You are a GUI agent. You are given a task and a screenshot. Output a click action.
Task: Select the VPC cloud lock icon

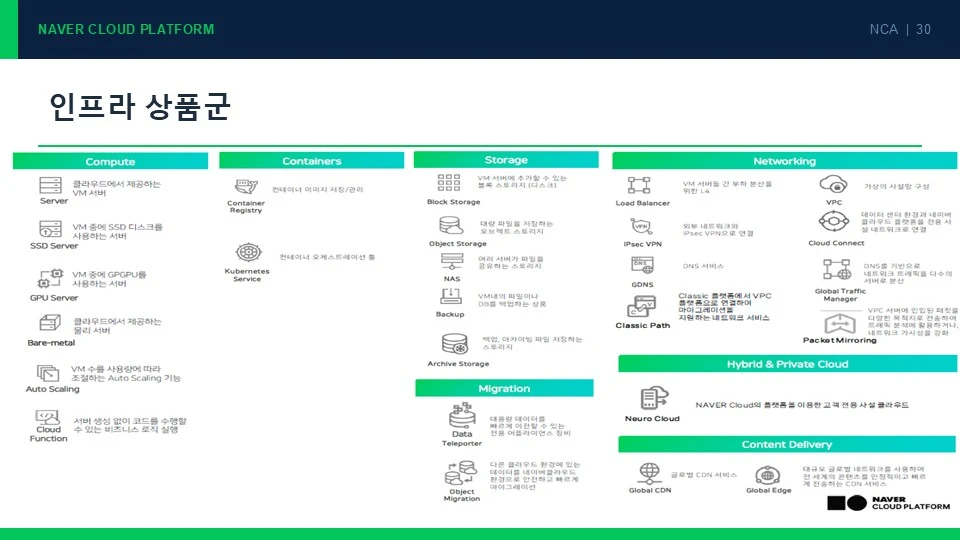tap(833, 184)
